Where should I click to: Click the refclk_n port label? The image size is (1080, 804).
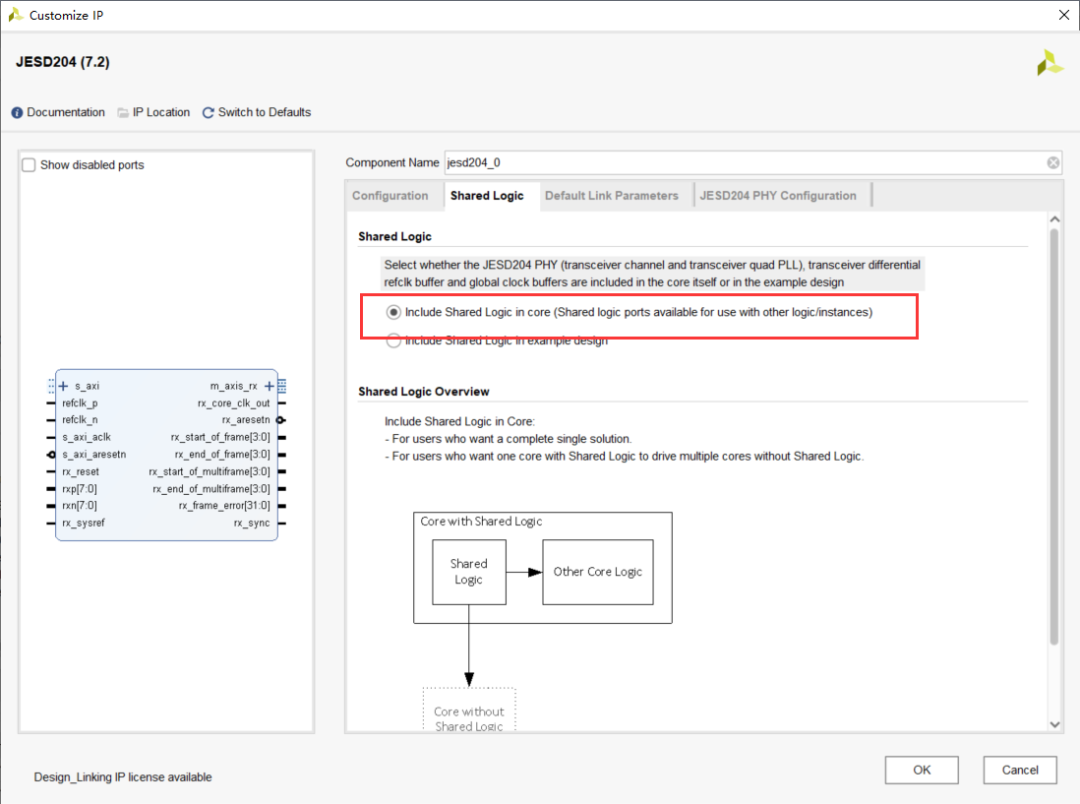80,420
